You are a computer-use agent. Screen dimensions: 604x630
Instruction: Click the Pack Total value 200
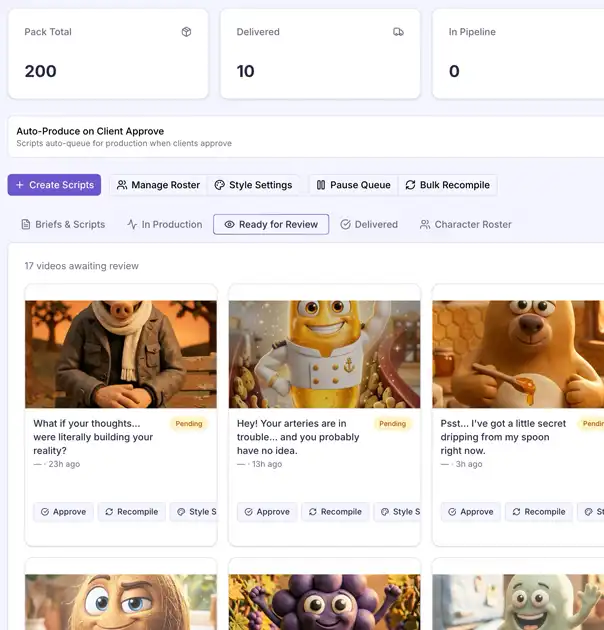(41, 71)
